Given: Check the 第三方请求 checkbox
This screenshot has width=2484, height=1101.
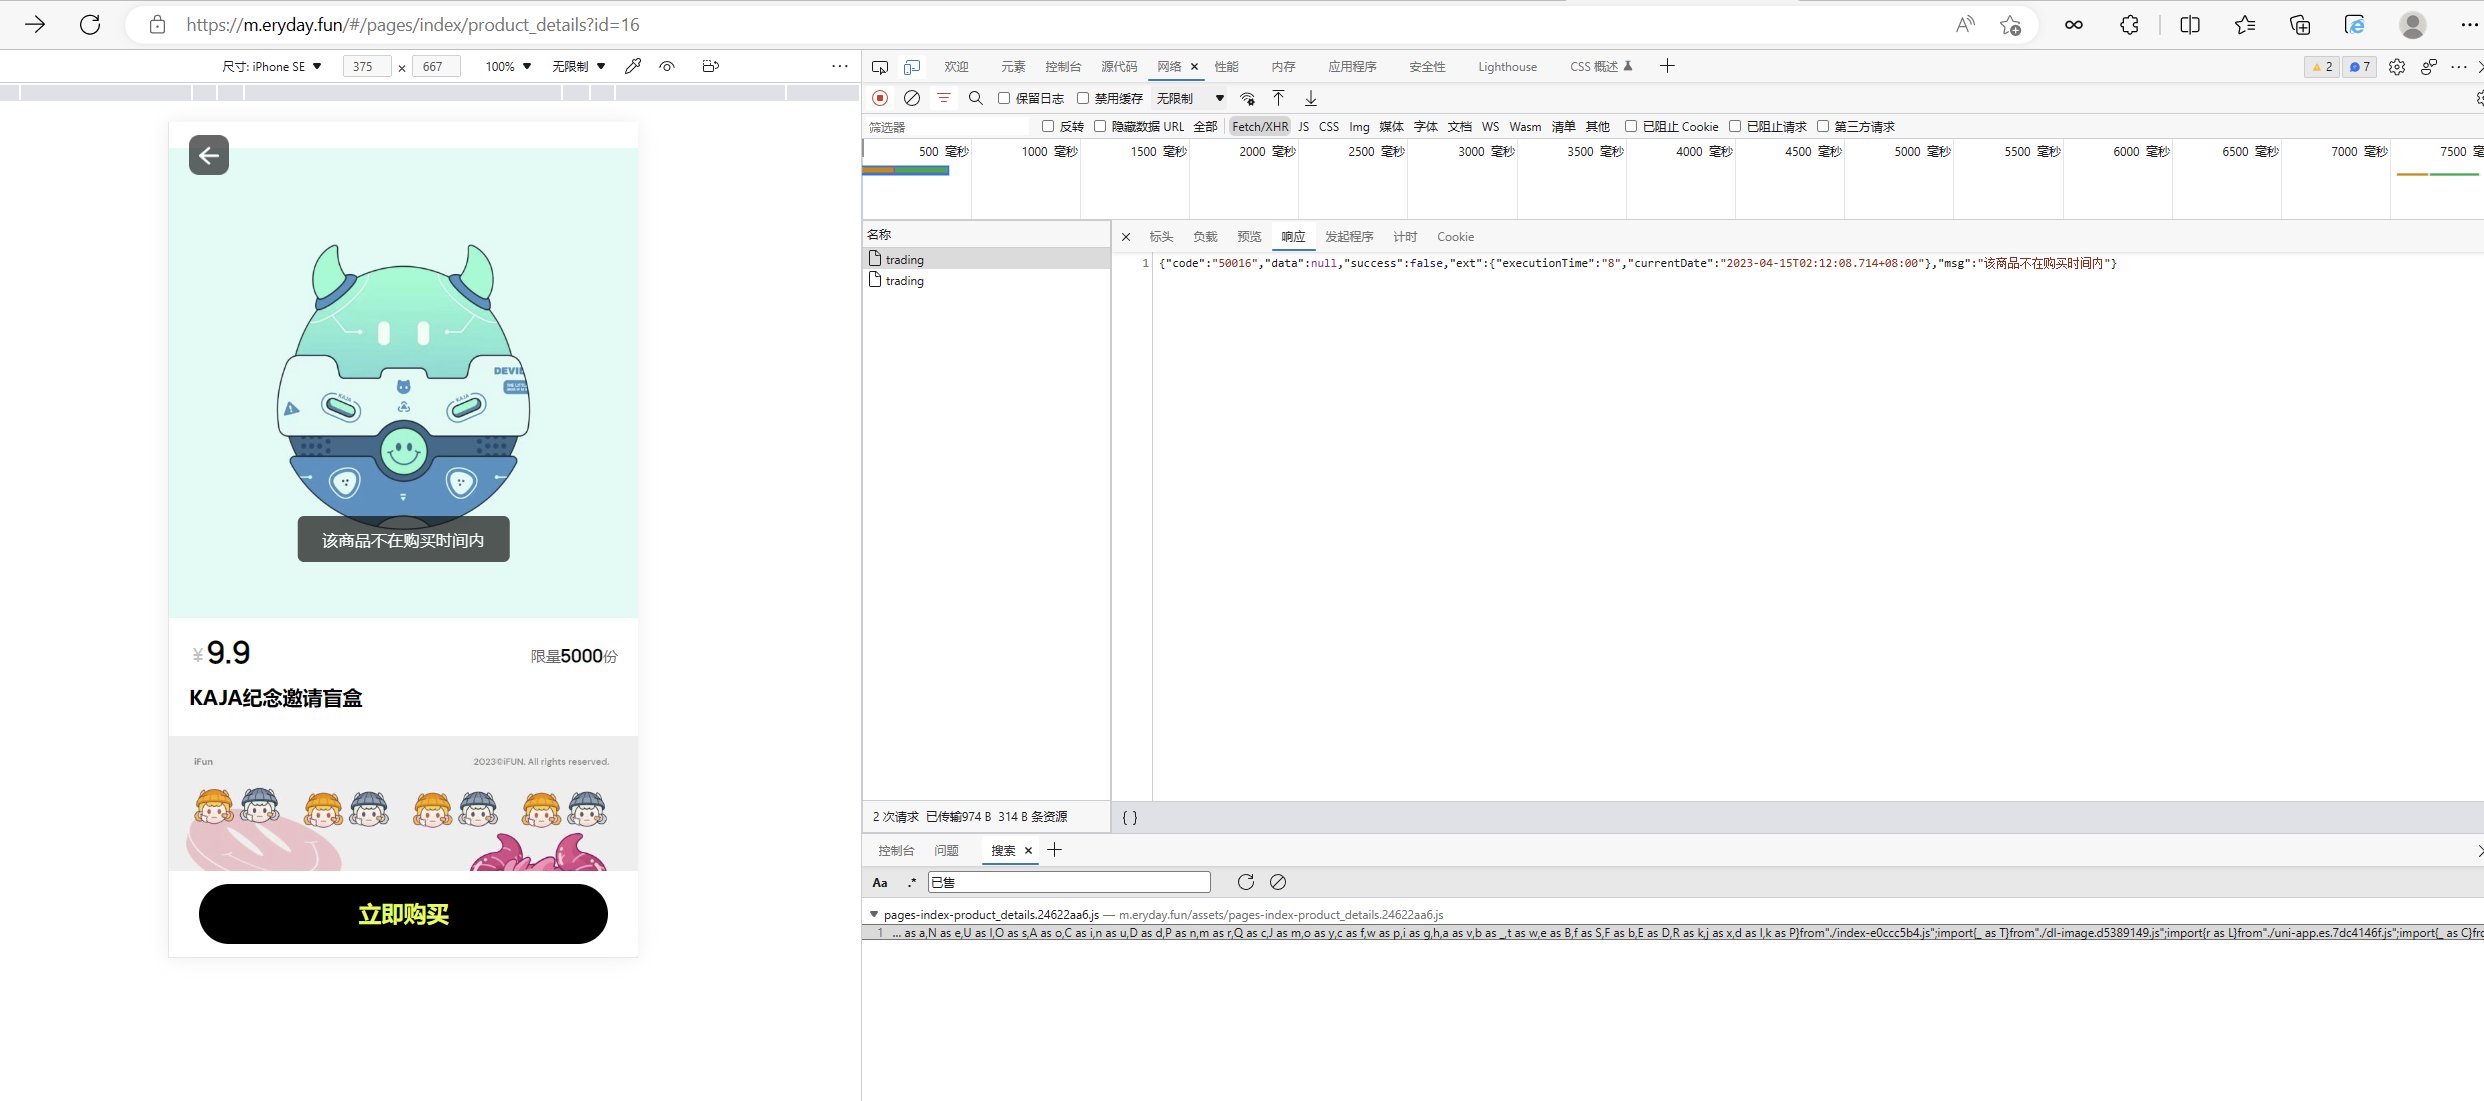Looking at the screenshot, I should tap(1823, 126).
